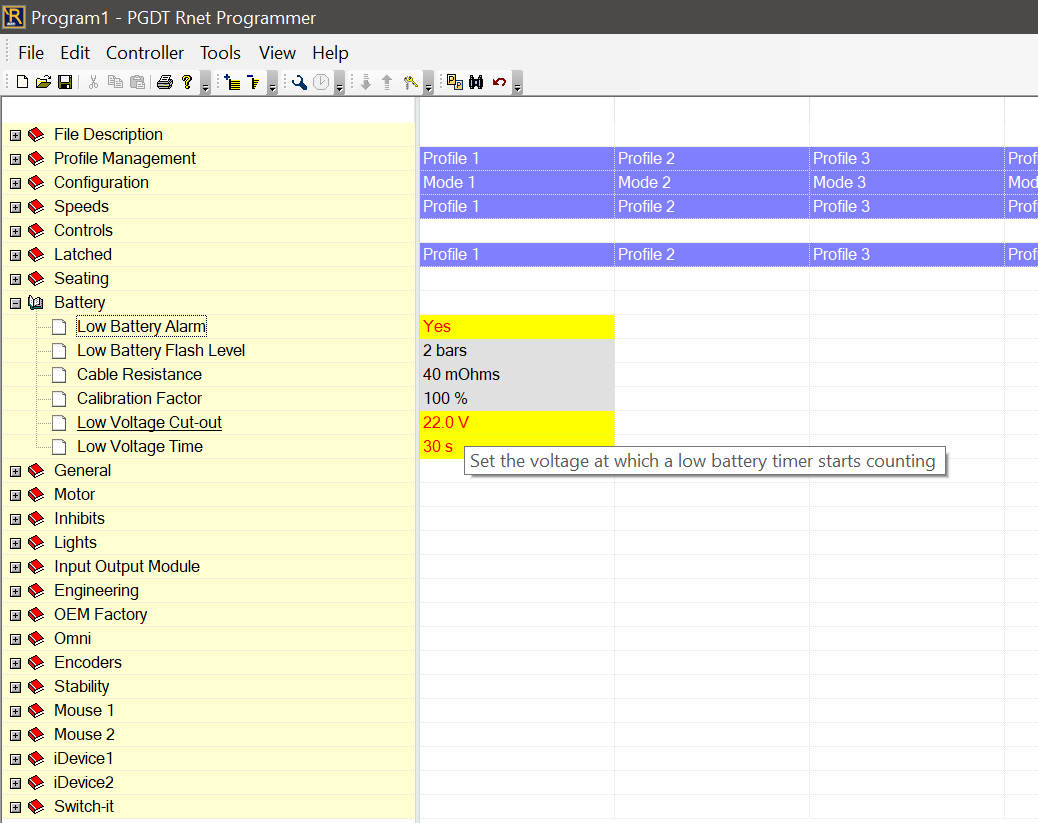Click the Low Battery Alarm 'Yes' value
The width and height of the screenshot is (1038, 823).
point(516,327)
